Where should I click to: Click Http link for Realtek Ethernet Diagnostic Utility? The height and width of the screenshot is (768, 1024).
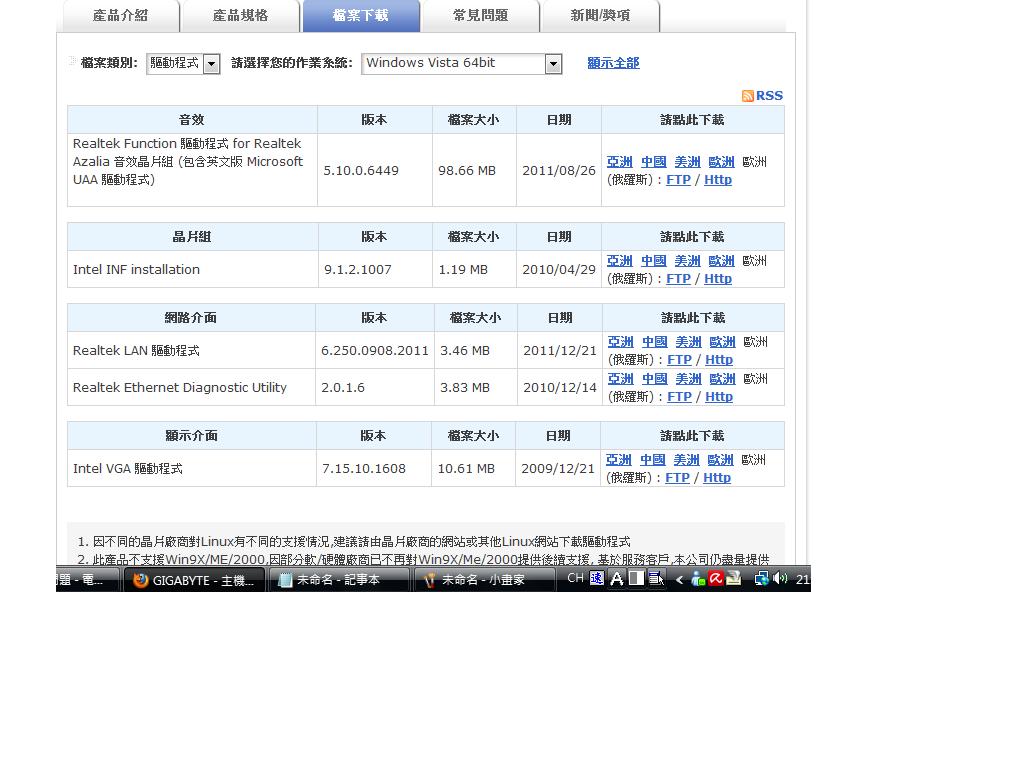pos(719,397)
